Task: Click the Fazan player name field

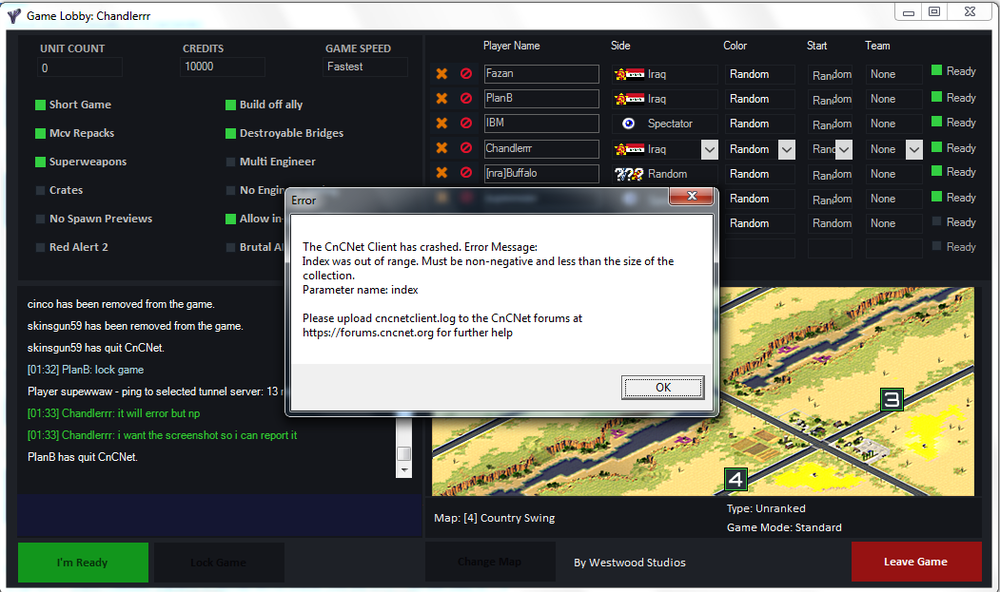Action: point(541,74)
